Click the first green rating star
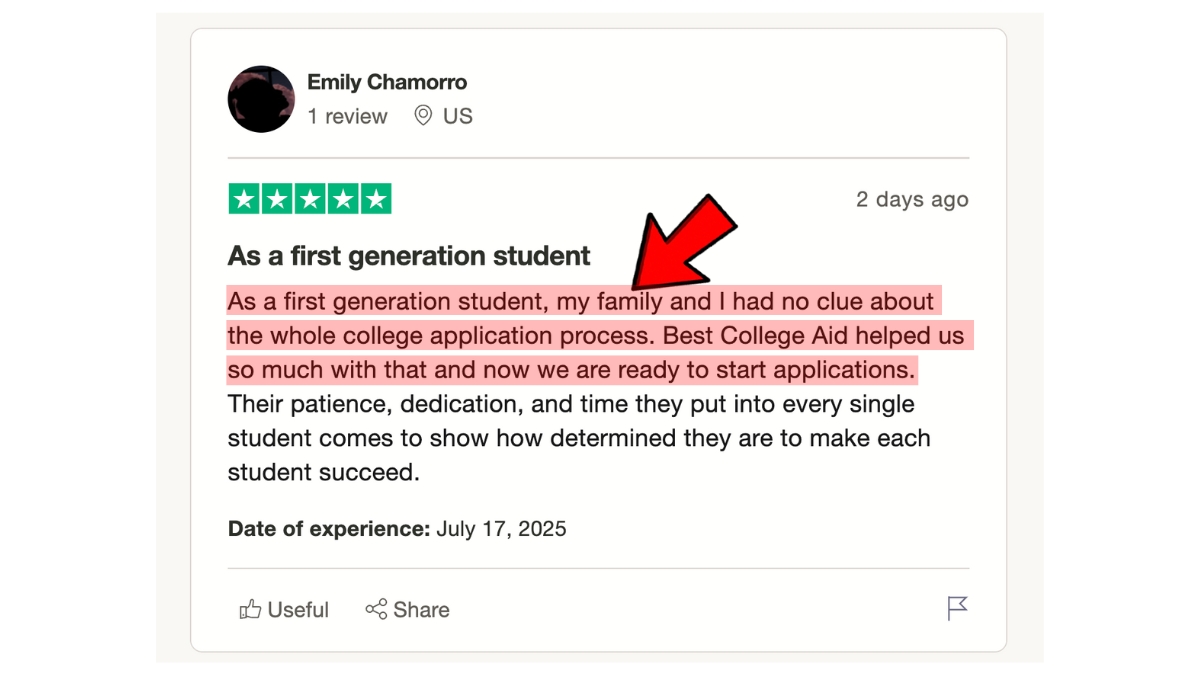This screenshot has width=1200, height=675. pos(244,199)
